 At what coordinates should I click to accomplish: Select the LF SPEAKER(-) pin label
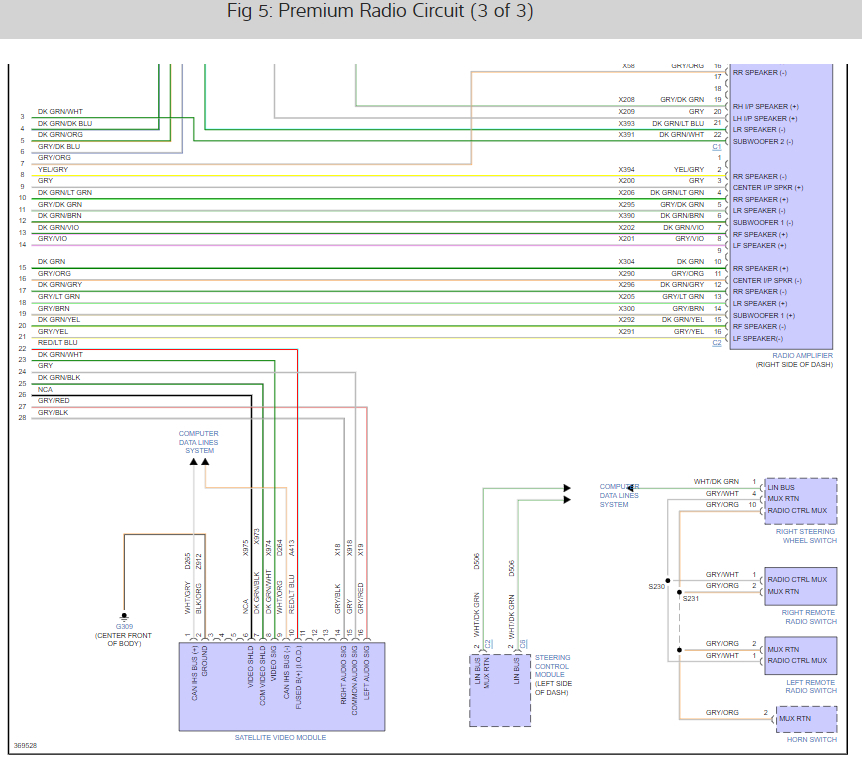click(758, 339)
